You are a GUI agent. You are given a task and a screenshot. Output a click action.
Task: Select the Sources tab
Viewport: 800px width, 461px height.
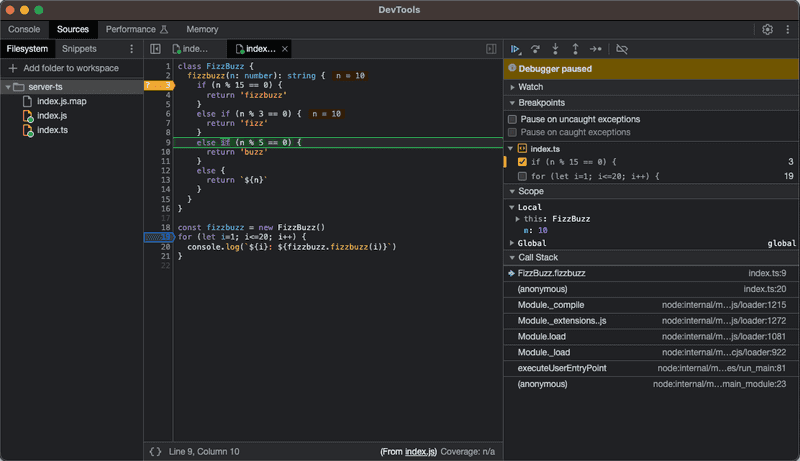73,30
